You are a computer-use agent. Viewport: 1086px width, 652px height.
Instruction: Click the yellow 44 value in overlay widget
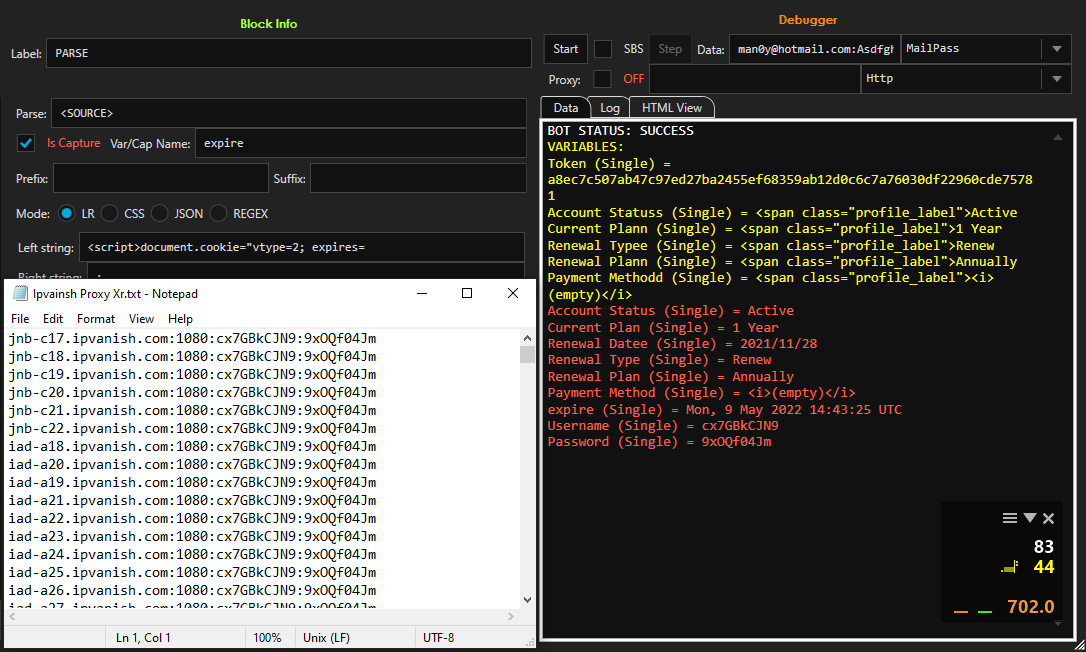click(1044, 567)
